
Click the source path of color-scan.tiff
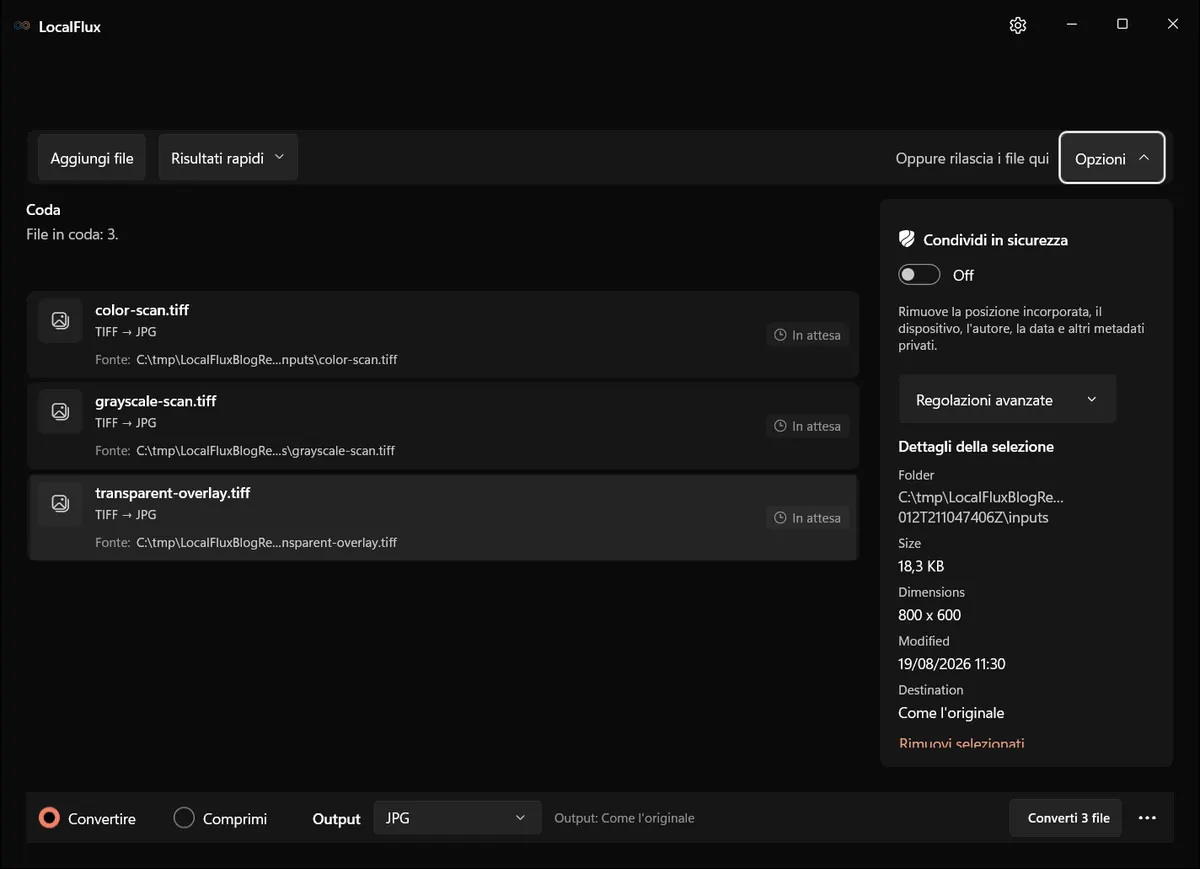pyautogui.click(x=267, y=359)
